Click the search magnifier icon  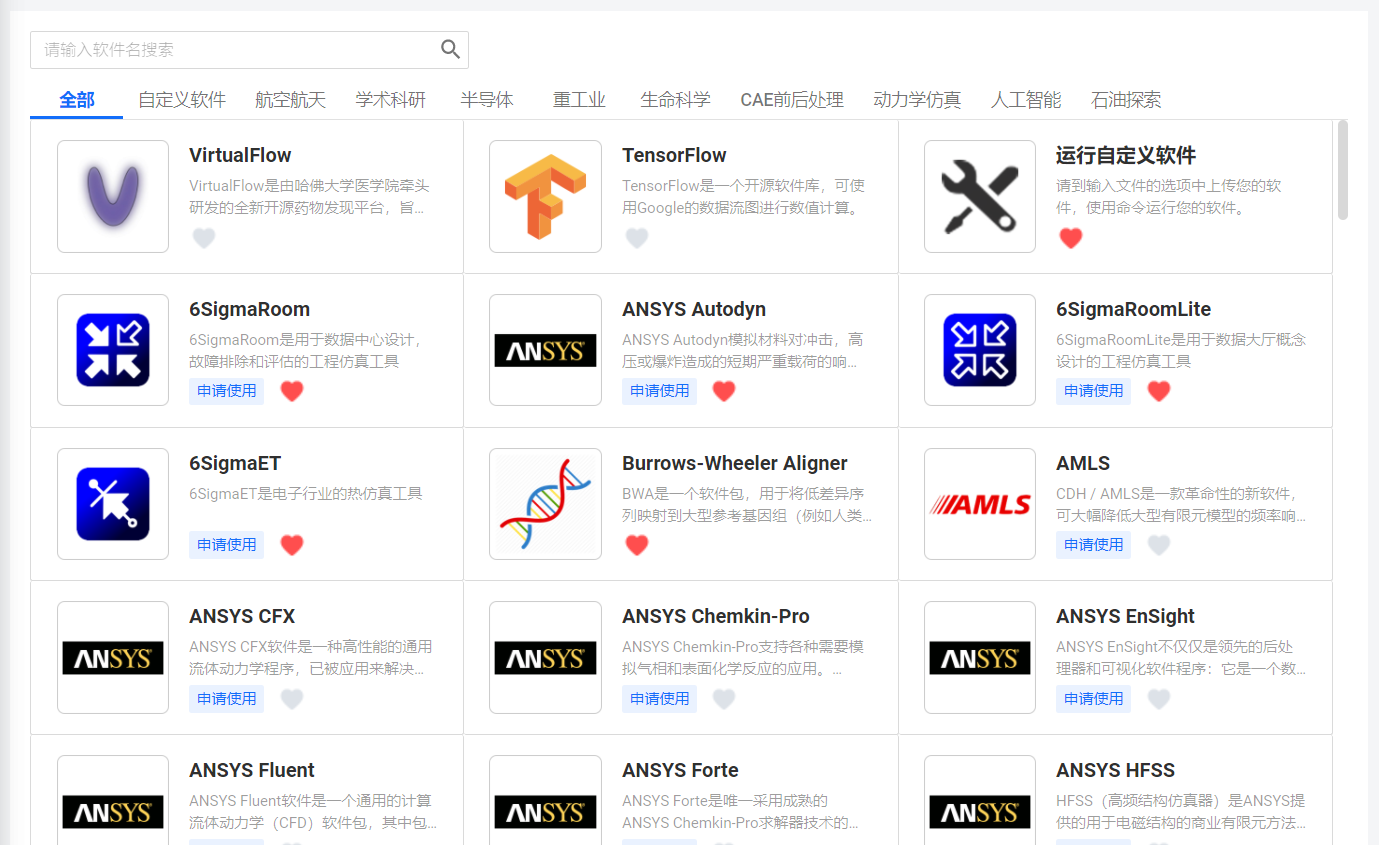point(450,49)
